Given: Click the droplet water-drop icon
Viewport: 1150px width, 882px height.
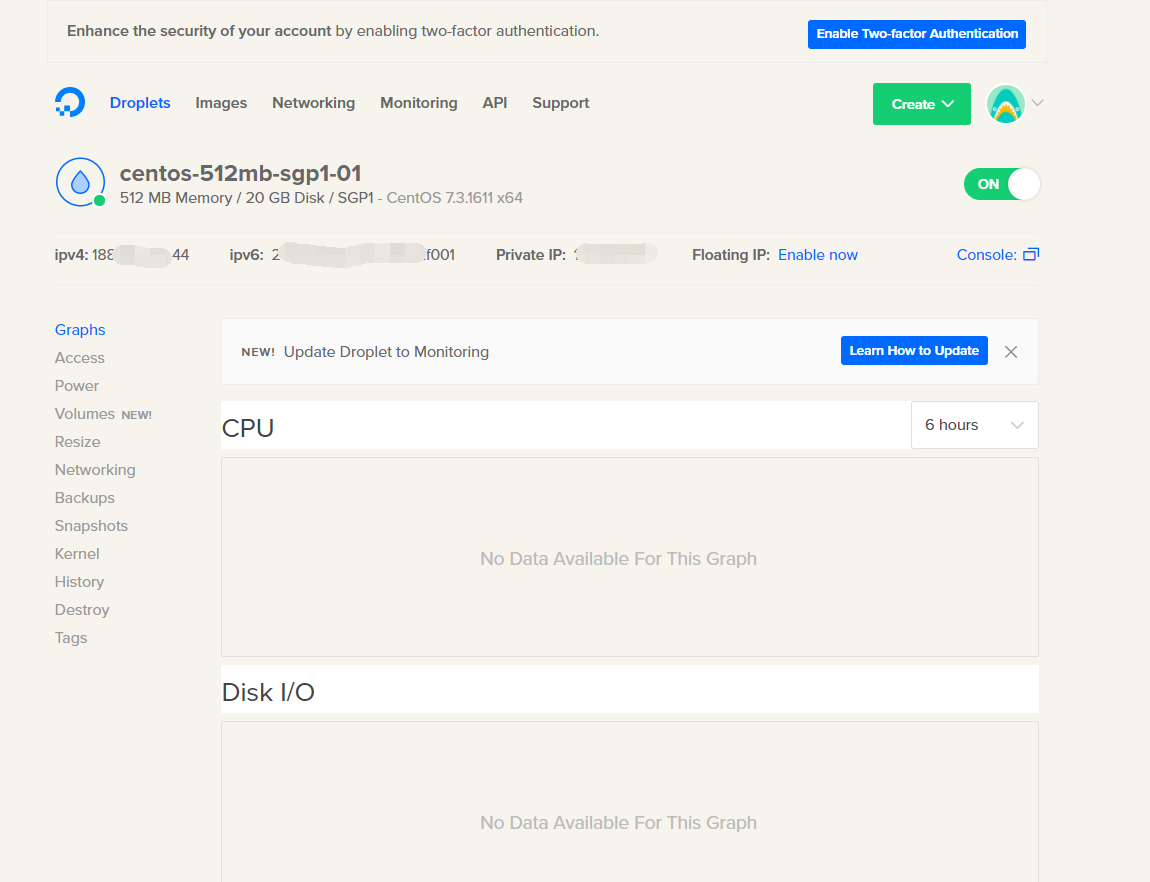Looking at the screenshot, I should 80,182.
